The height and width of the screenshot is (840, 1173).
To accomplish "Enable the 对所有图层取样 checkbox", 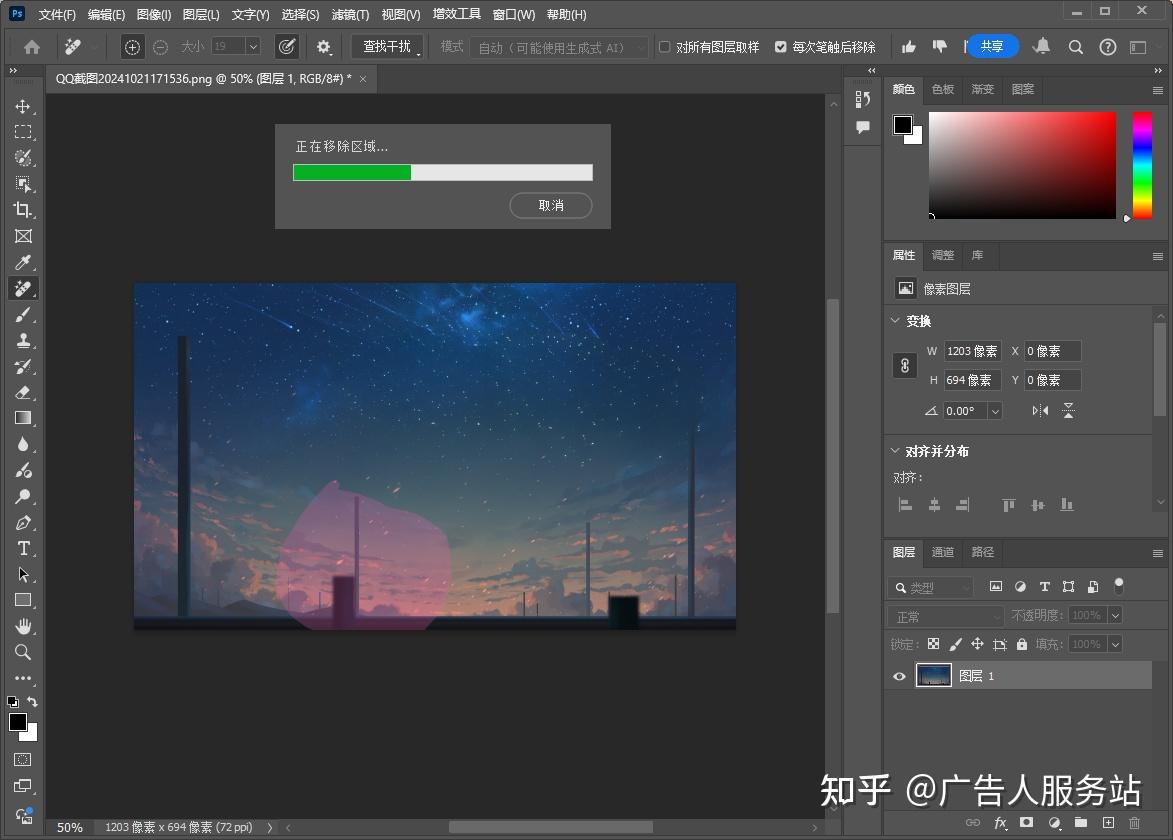I will [x=665, y=46].
